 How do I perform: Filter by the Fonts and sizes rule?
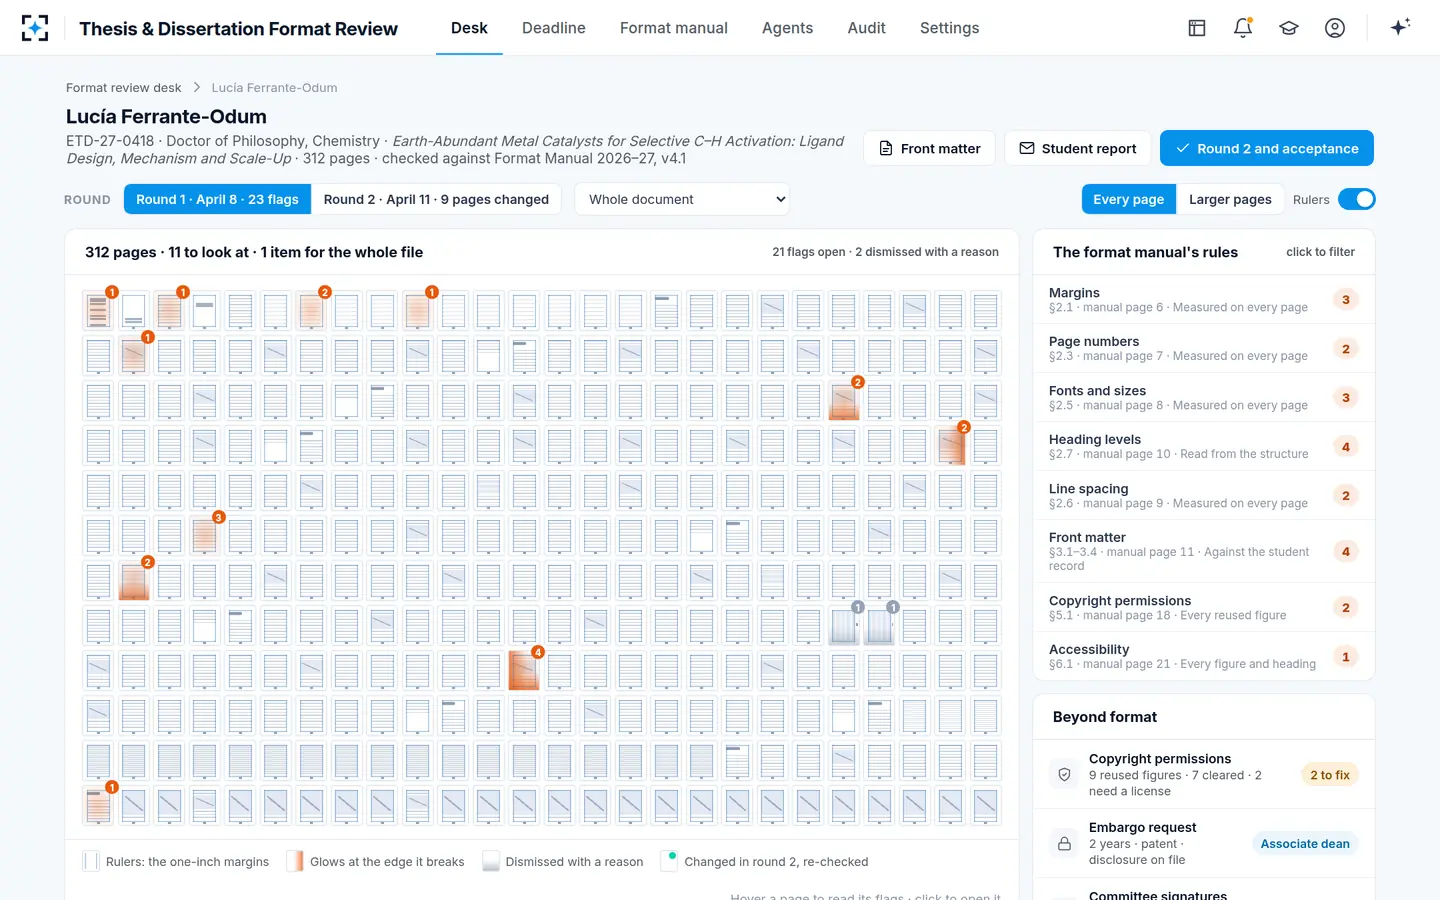pos(1204,397)
